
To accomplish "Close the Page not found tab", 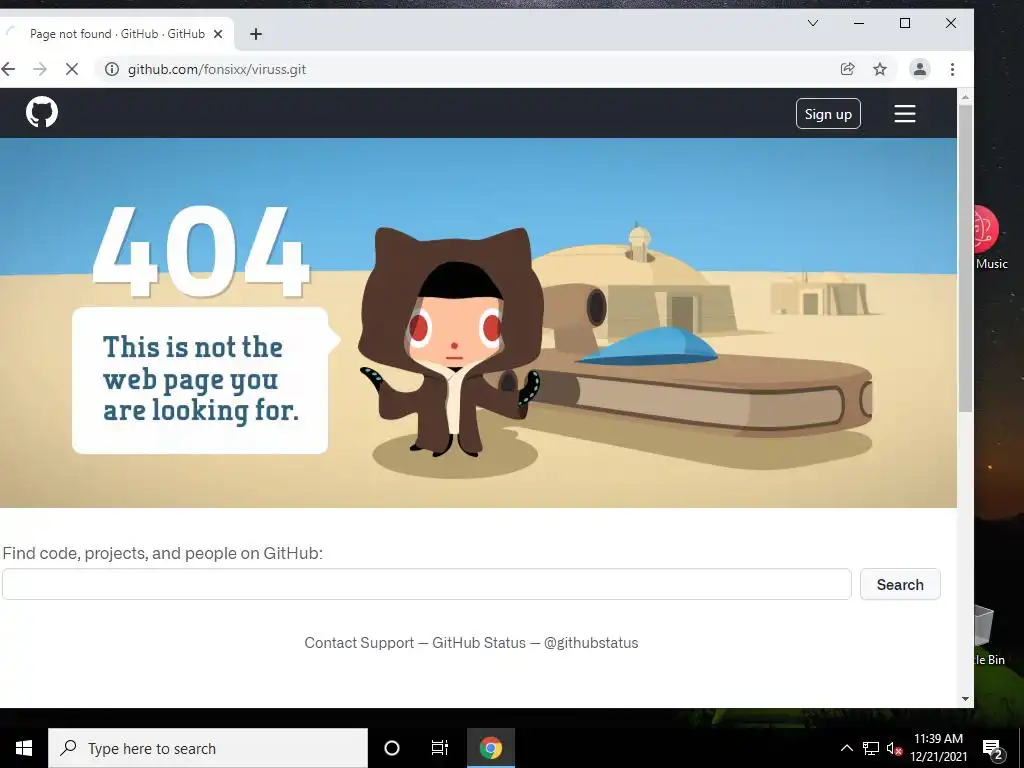I will tap(218, 34).
